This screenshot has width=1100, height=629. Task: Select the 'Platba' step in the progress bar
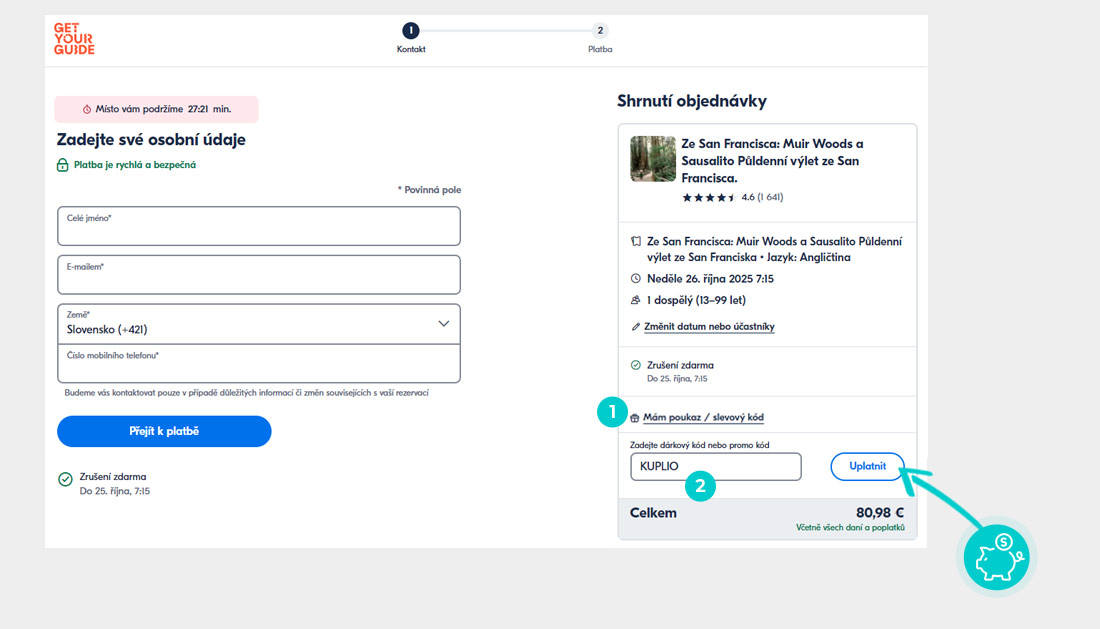[599, 31]
